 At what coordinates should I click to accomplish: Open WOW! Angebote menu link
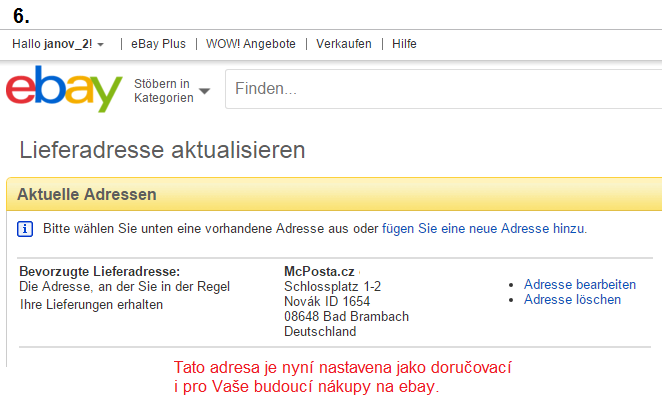[251, 44]
